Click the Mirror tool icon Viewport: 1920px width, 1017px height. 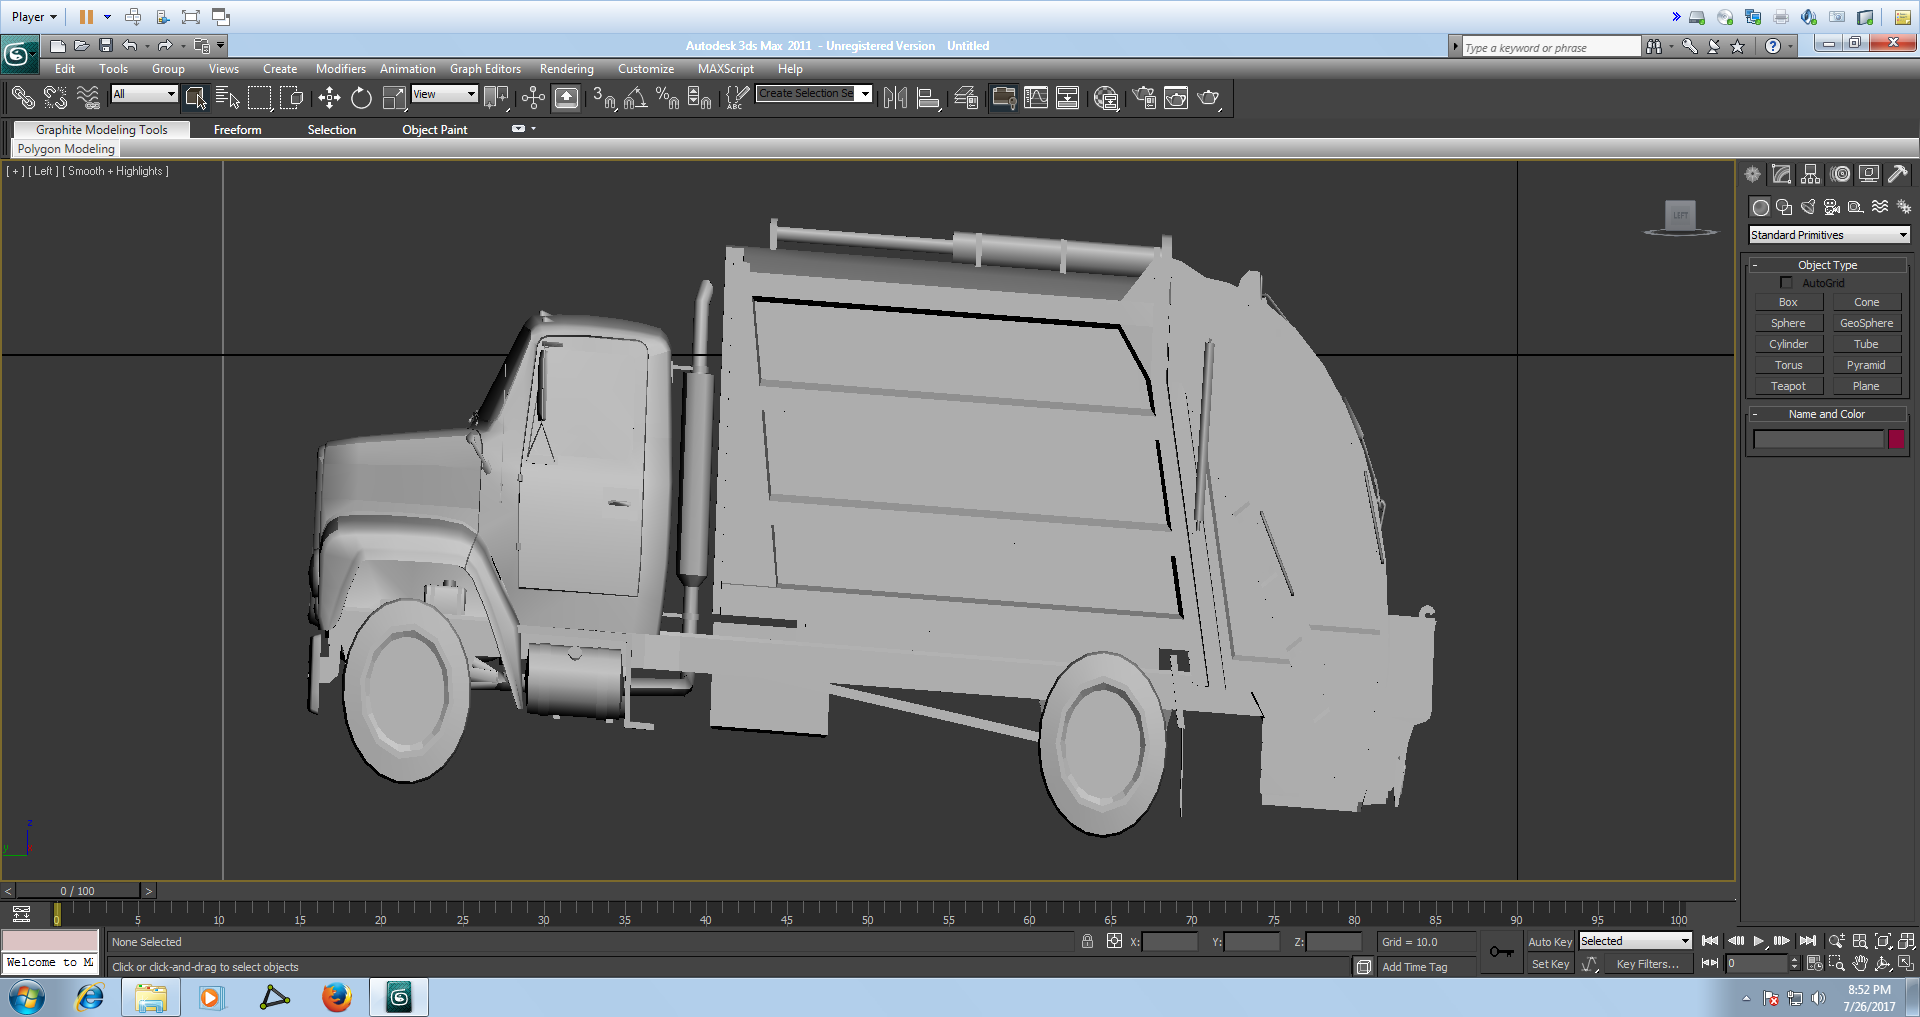(x=895, y=98)
